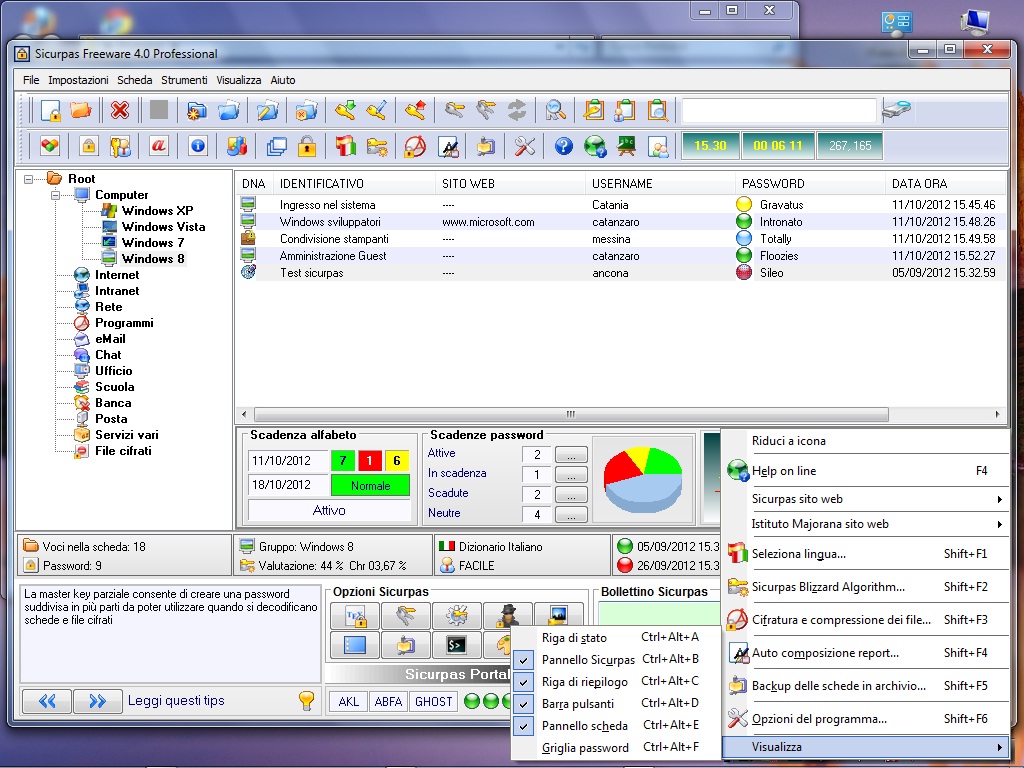Click the spy with lock button in Opzioni Sicurpas
The image size is (1024, 768).
pyautogui.click(x=507, y=615)
